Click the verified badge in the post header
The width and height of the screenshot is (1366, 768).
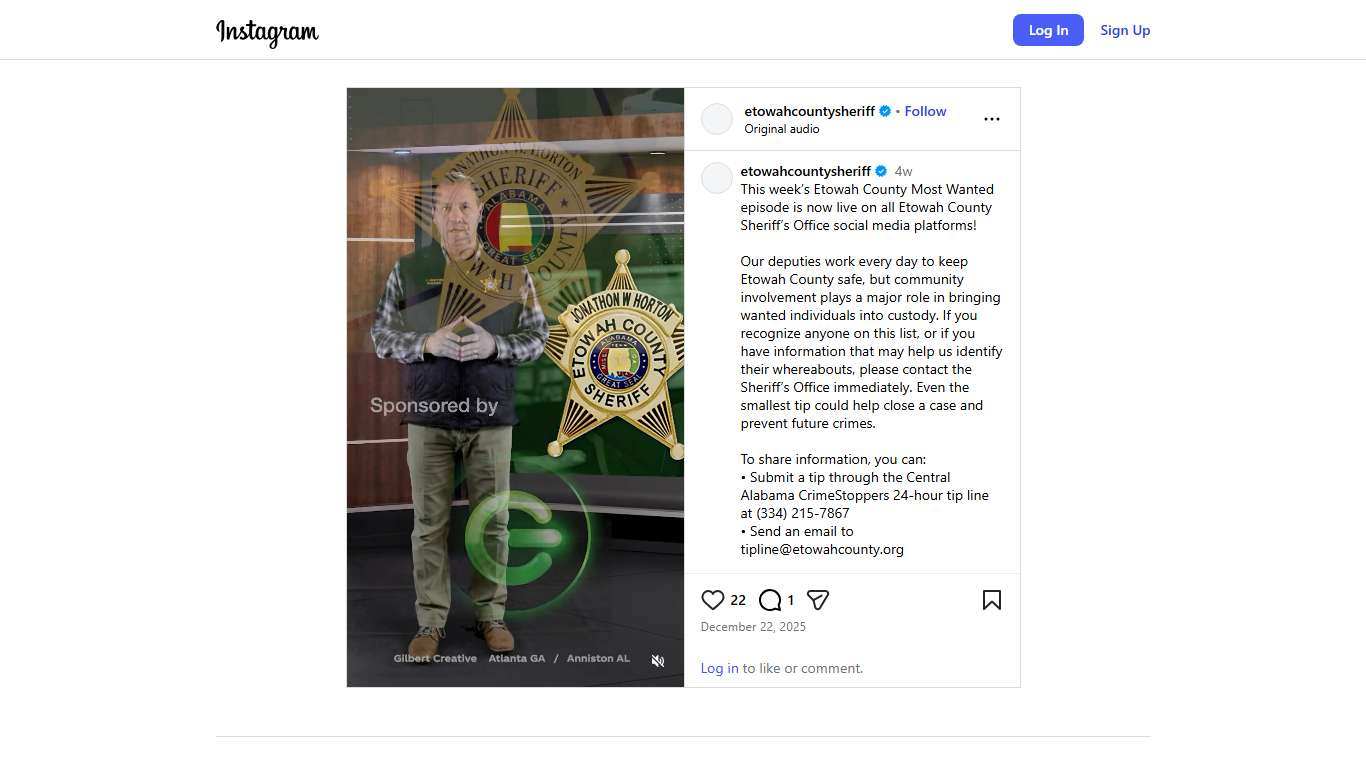click(x=885, y=111)
